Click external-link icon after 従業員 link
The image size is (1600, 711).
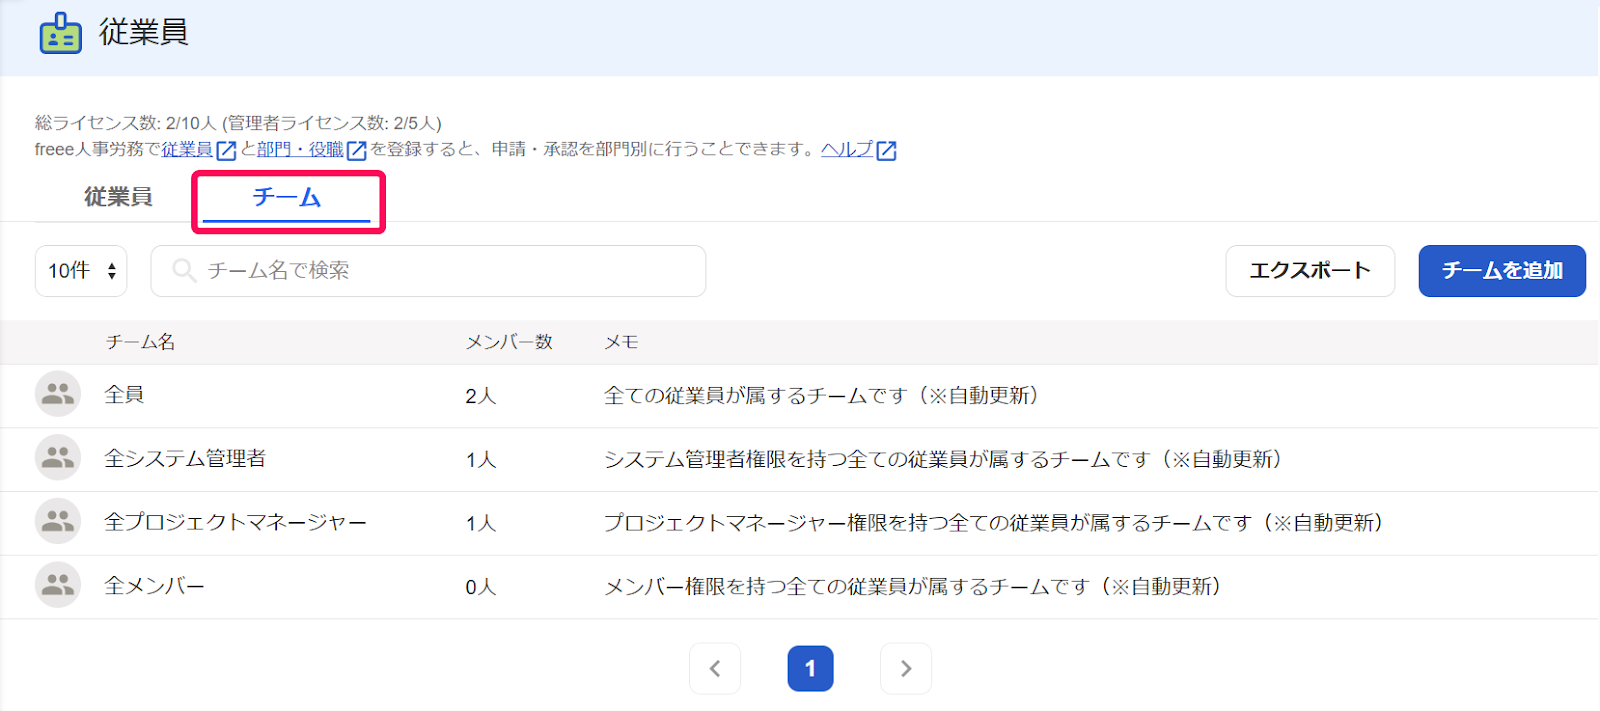(226, 151)
